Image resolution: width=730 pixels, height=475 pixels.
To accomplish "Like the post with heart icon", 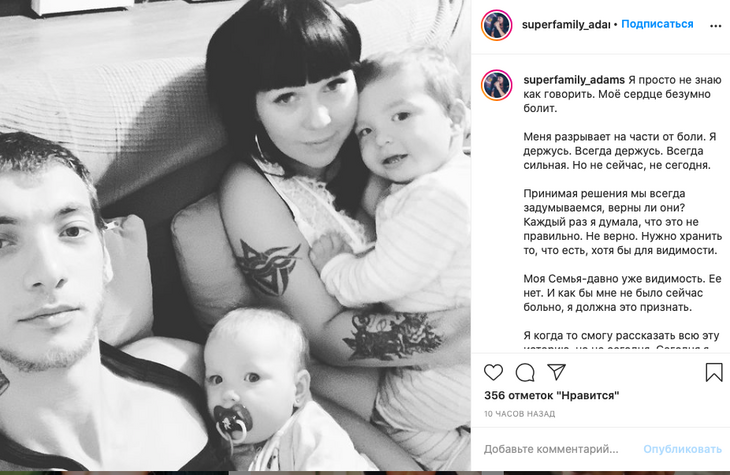I will pyautogui.click(x=493, y=372).
